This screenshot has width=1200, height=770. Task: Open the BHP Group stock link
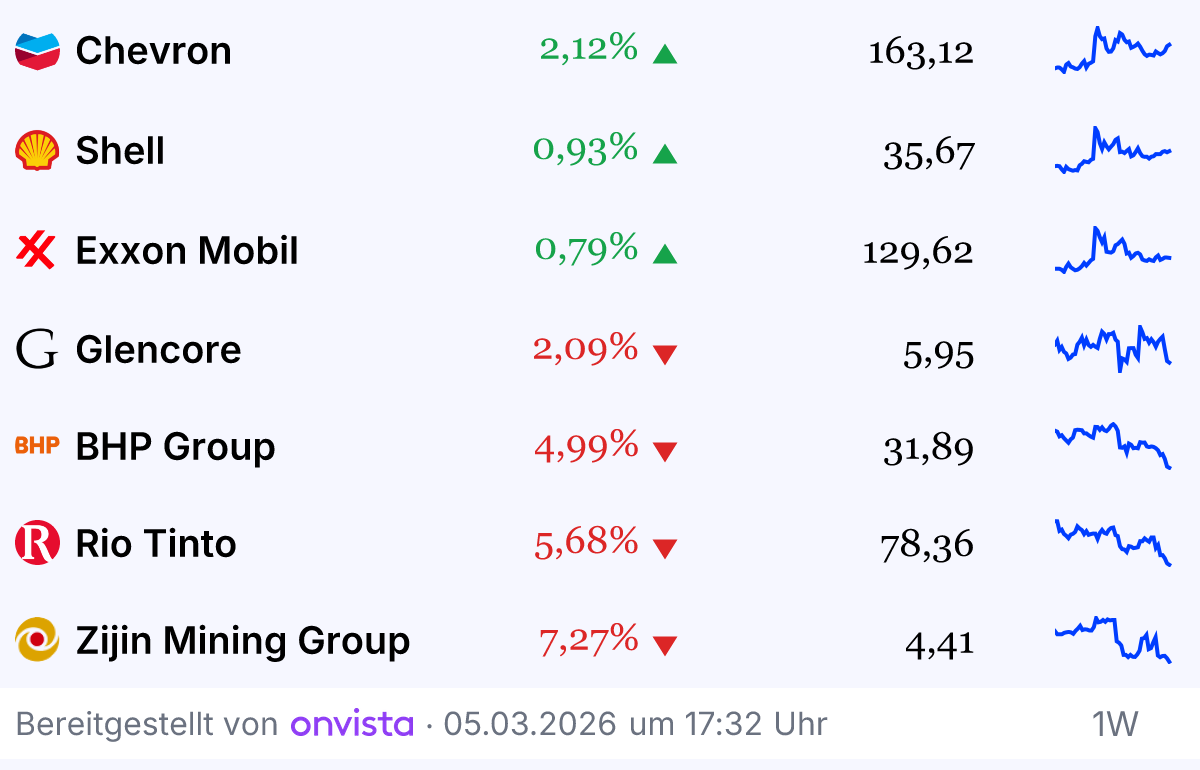point(175,446)
